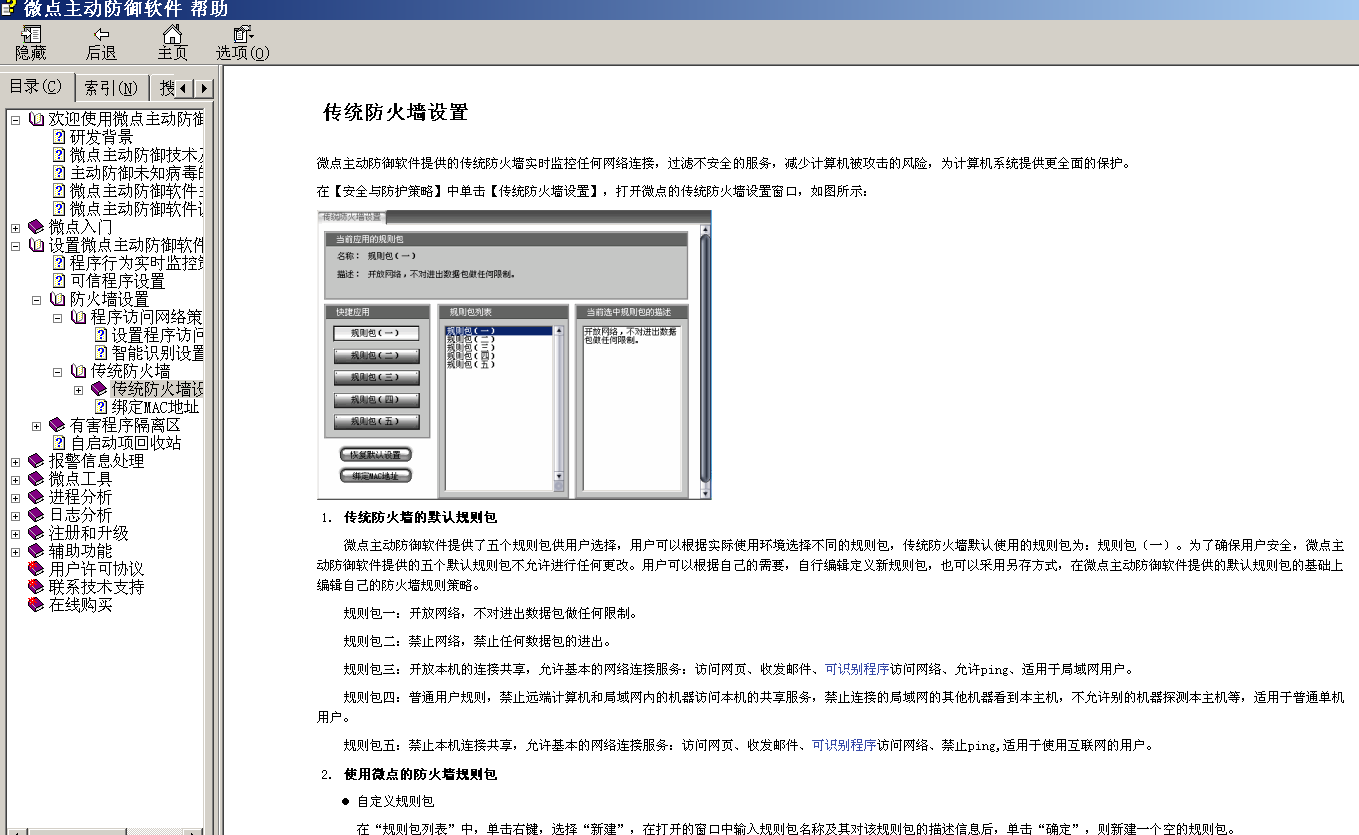Select the 智能识别设置 topic
This screenshot has width=1359, height=835.
(157, 353)
